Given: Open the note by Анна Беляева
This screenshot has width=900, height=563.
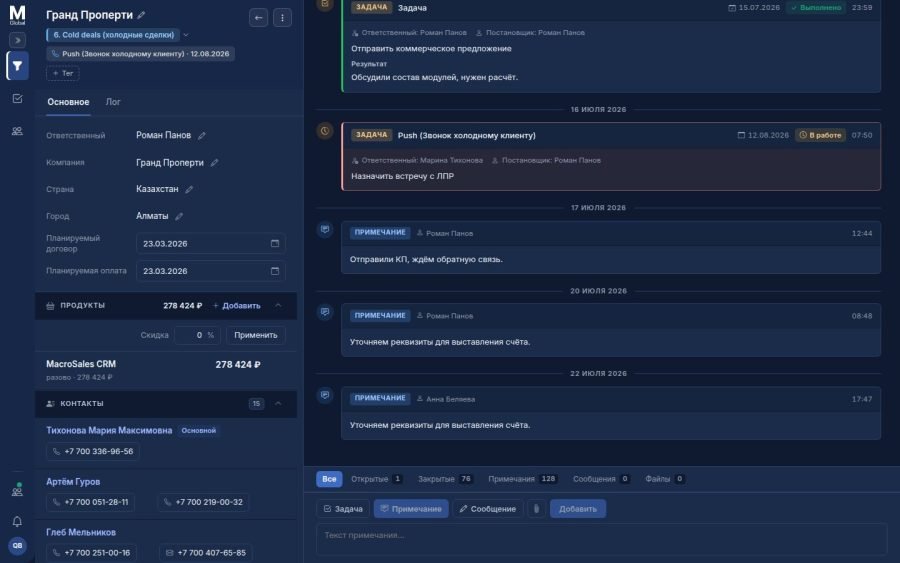Looking at the screenshot, I should point(611,413).
